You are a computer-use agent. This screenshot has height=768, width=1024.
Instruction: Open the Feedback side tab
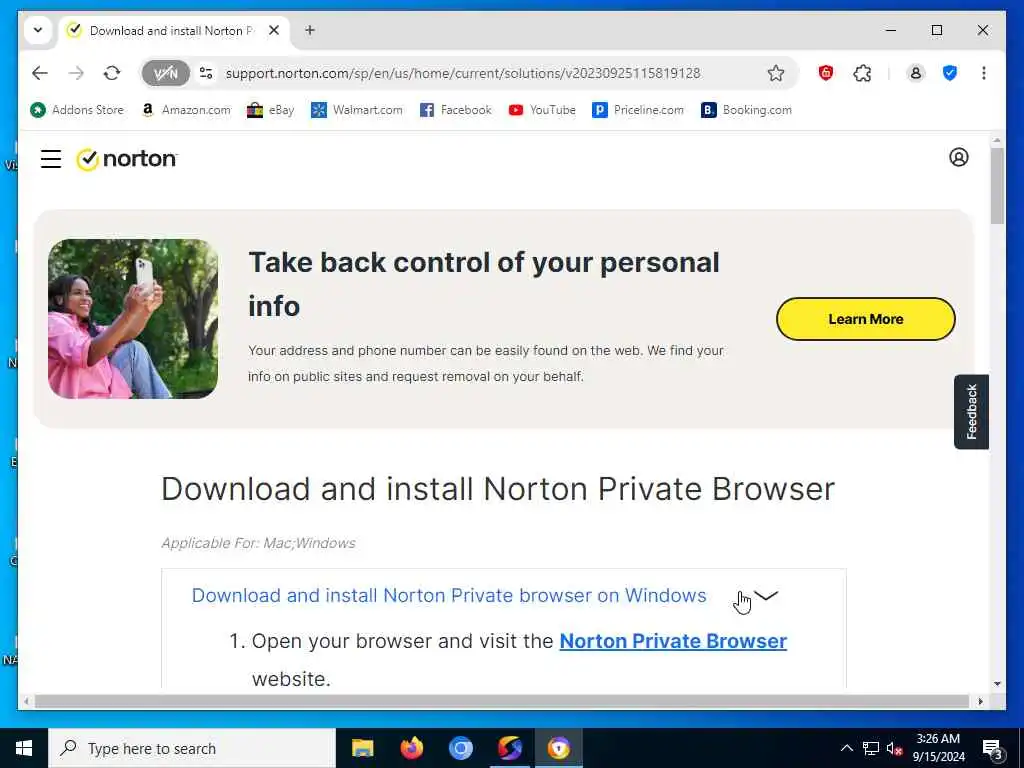coord(971,411)
